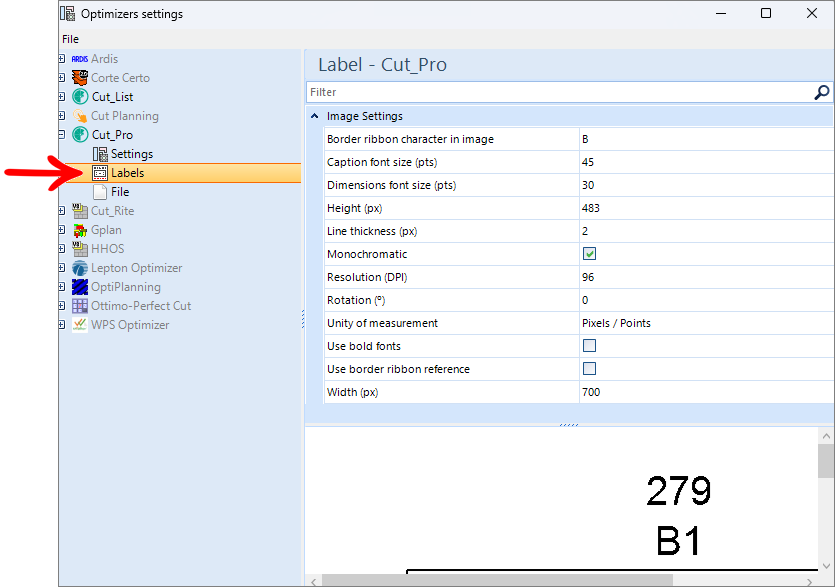Expand the WPS Optimizer tree node
This screenshot has height=587, width=835.
tap(62, 325)
